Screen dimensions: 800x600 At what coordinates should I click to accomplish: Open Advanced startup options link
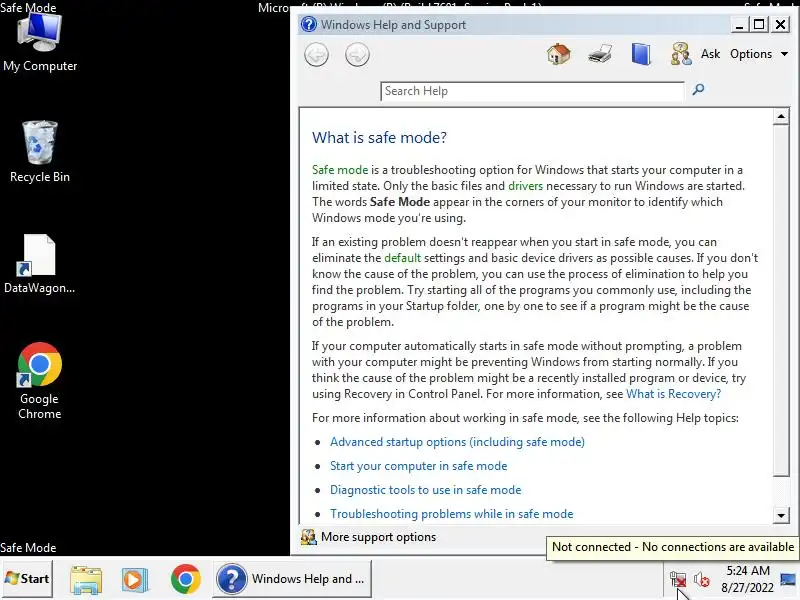point(457,442)
